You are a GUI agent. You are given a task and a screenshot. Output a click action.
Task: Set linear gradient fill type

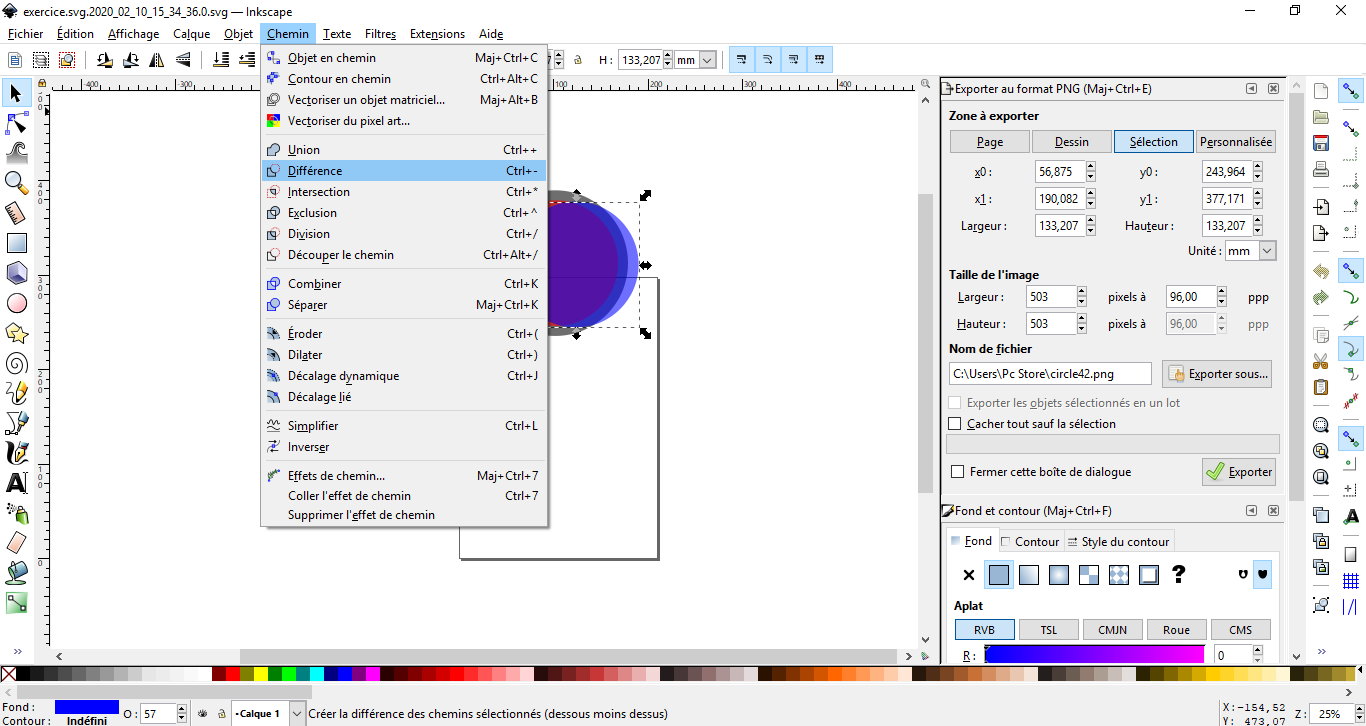1029,575
